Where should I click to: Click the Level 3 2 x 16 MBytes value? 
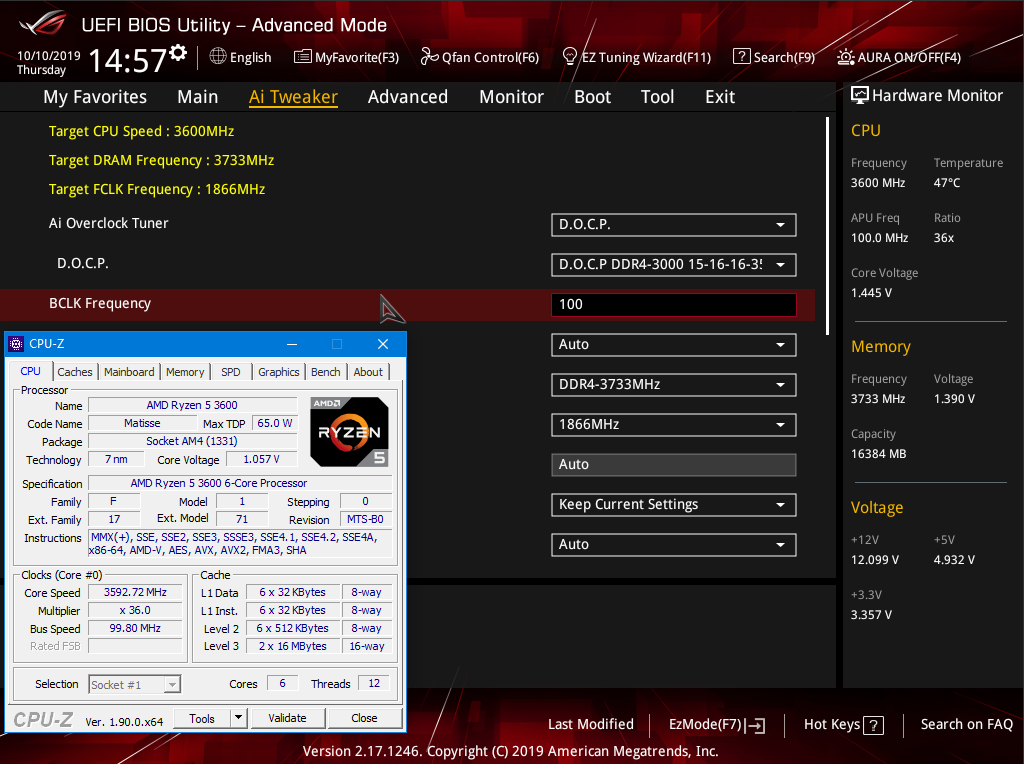click(293, 646)
